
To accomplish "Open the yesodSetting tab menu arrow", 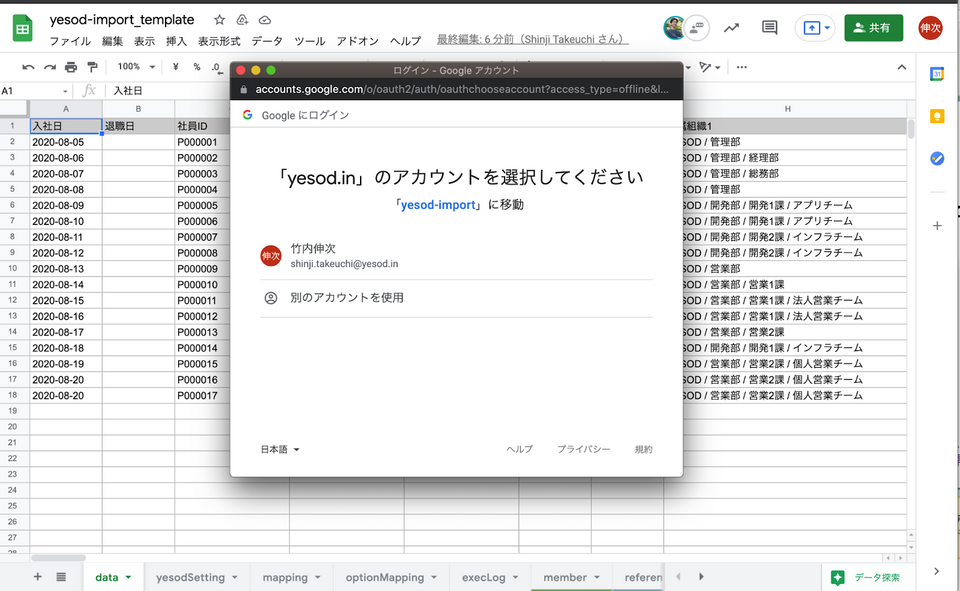I will pos(234,578).
